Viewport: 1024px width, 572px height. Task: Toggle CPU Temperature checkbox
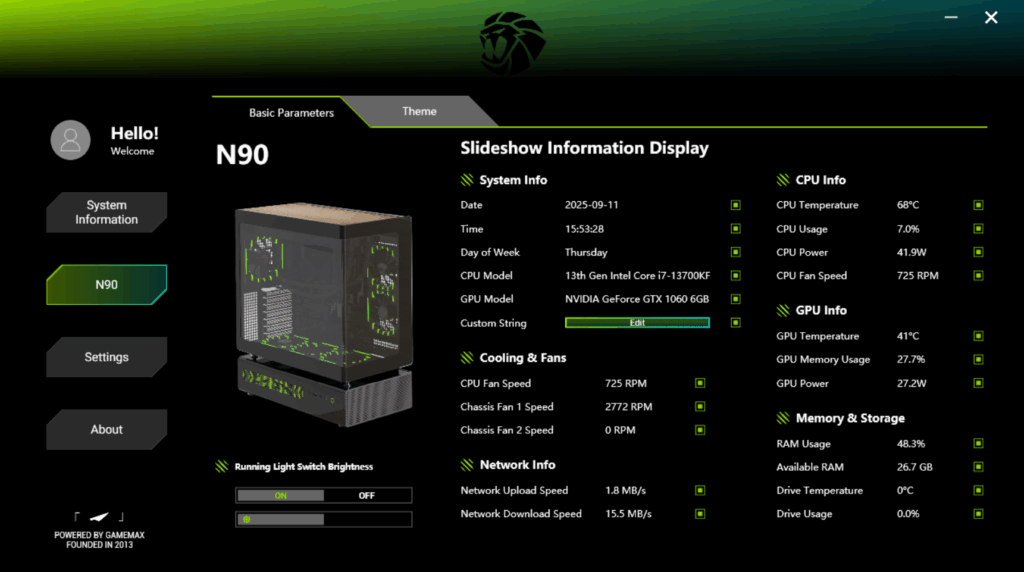(x=978, y=205)
